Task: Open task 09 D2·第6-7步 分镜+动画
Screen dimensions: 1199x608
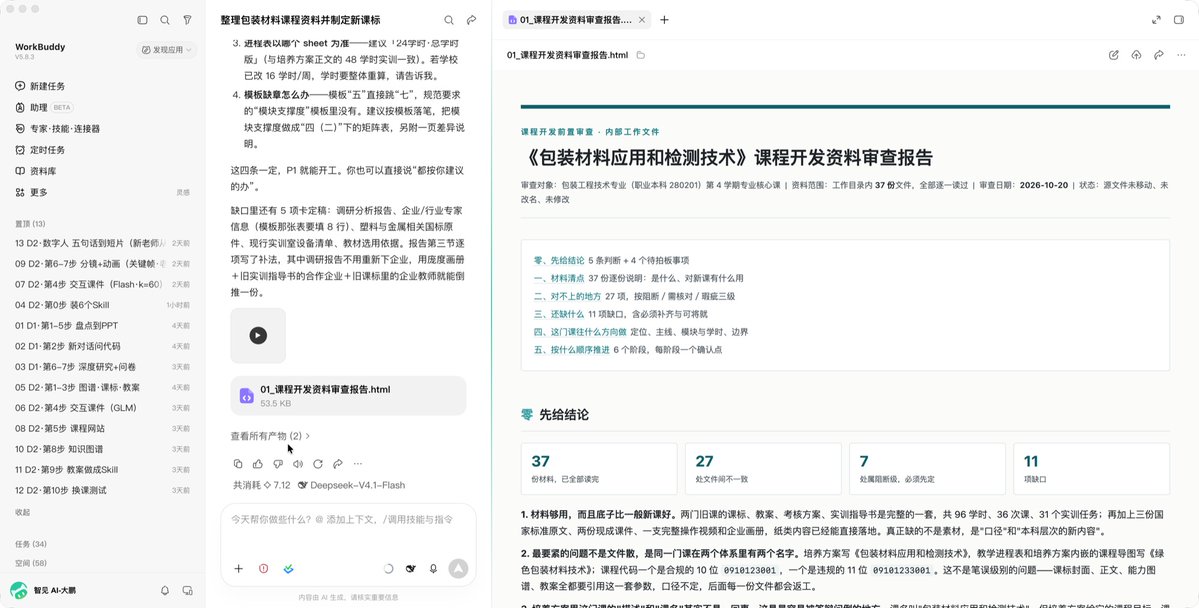Action: click(x=102, y=264)
